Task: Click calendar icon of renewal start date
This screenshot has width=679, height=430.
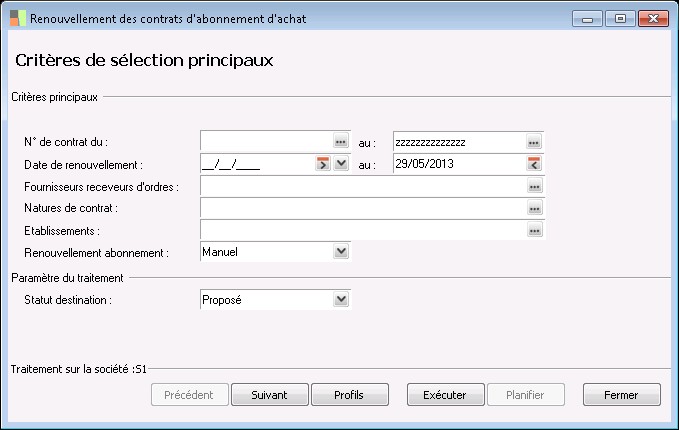Action: (x=323, y=164)
